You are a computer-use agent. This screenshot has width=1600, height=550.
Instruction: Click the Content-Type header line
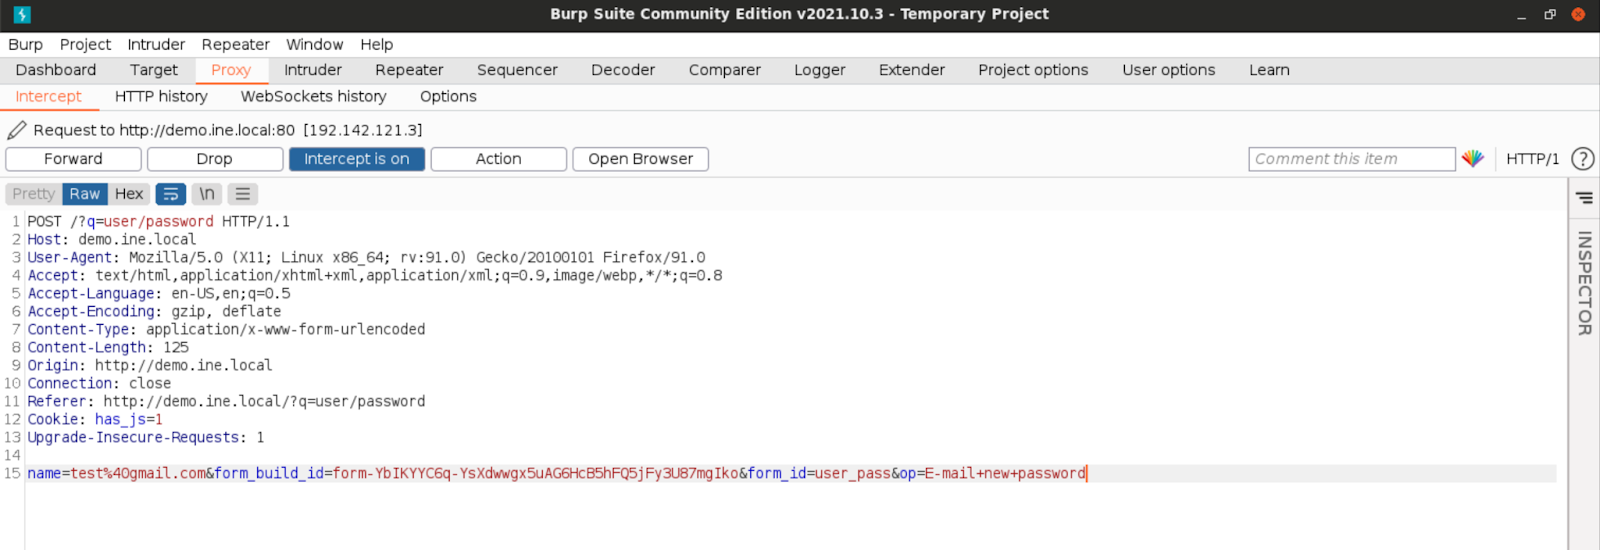tap(226, 330)
